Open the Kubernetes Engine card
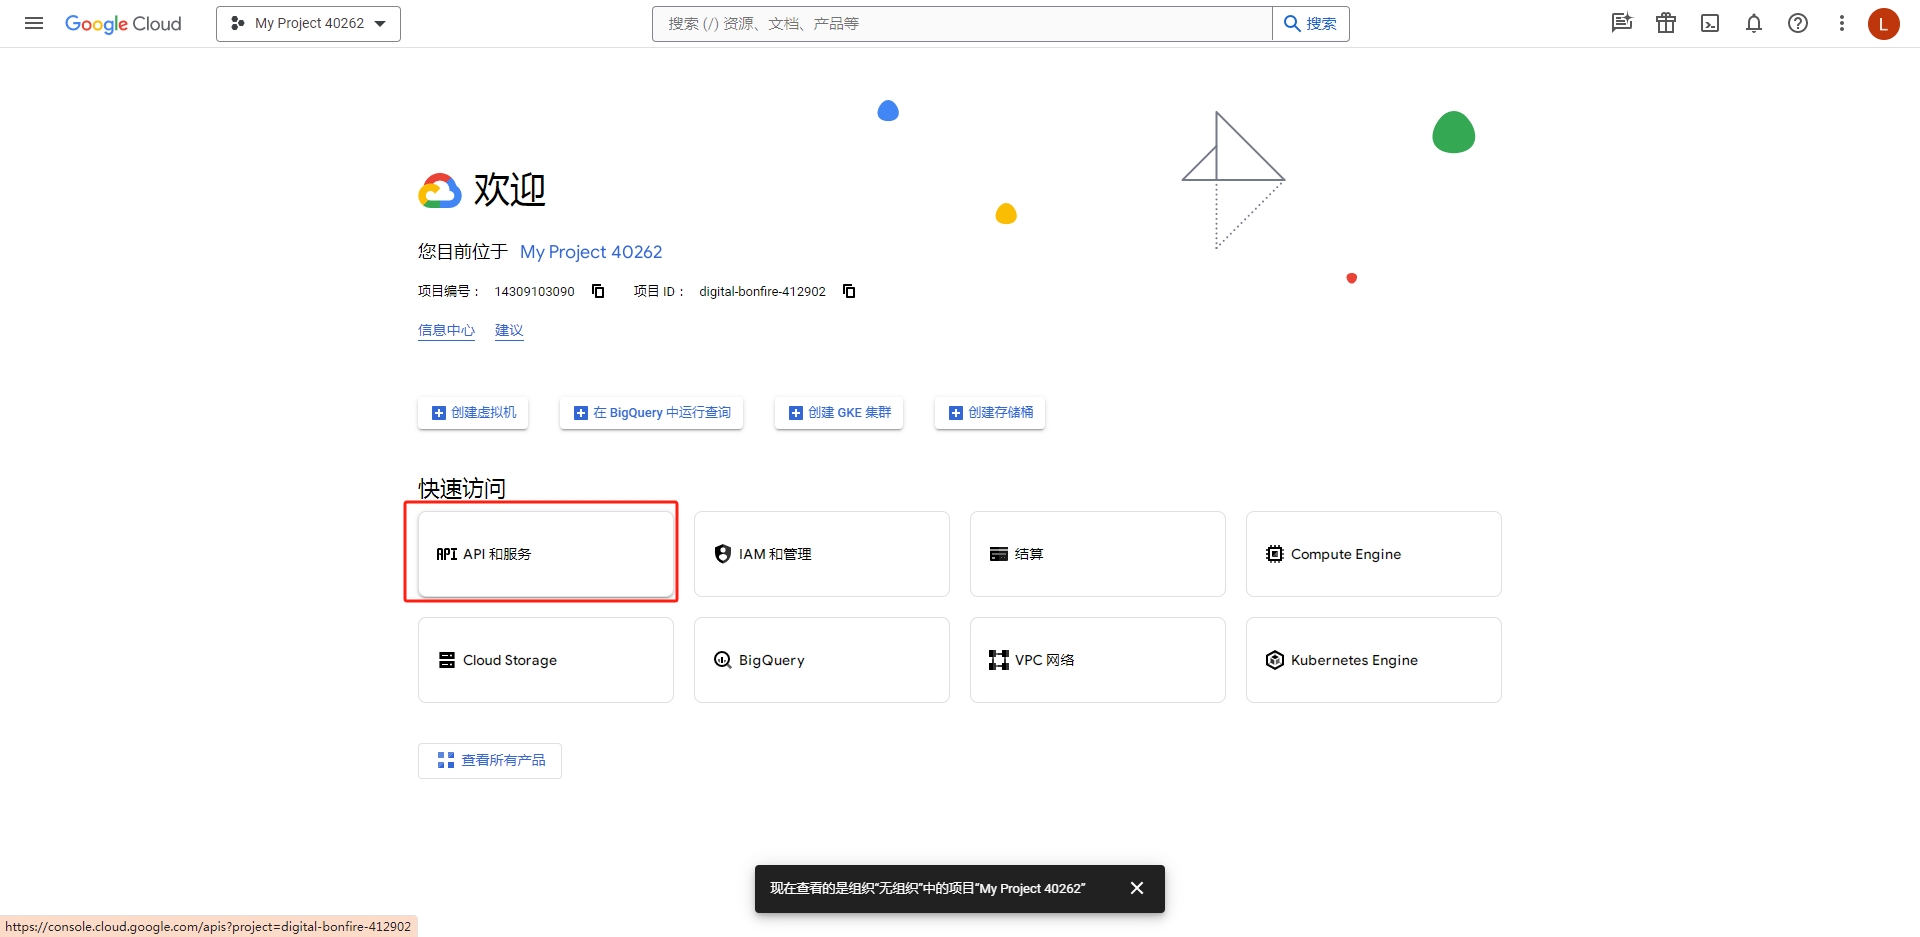This screenshot has height=937, width=1920. (1374, 660)
